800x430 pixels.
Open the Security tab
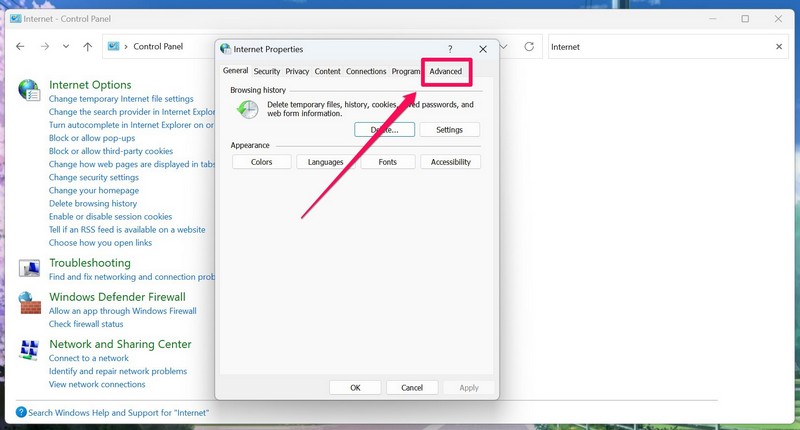click(x=267, y=72)
